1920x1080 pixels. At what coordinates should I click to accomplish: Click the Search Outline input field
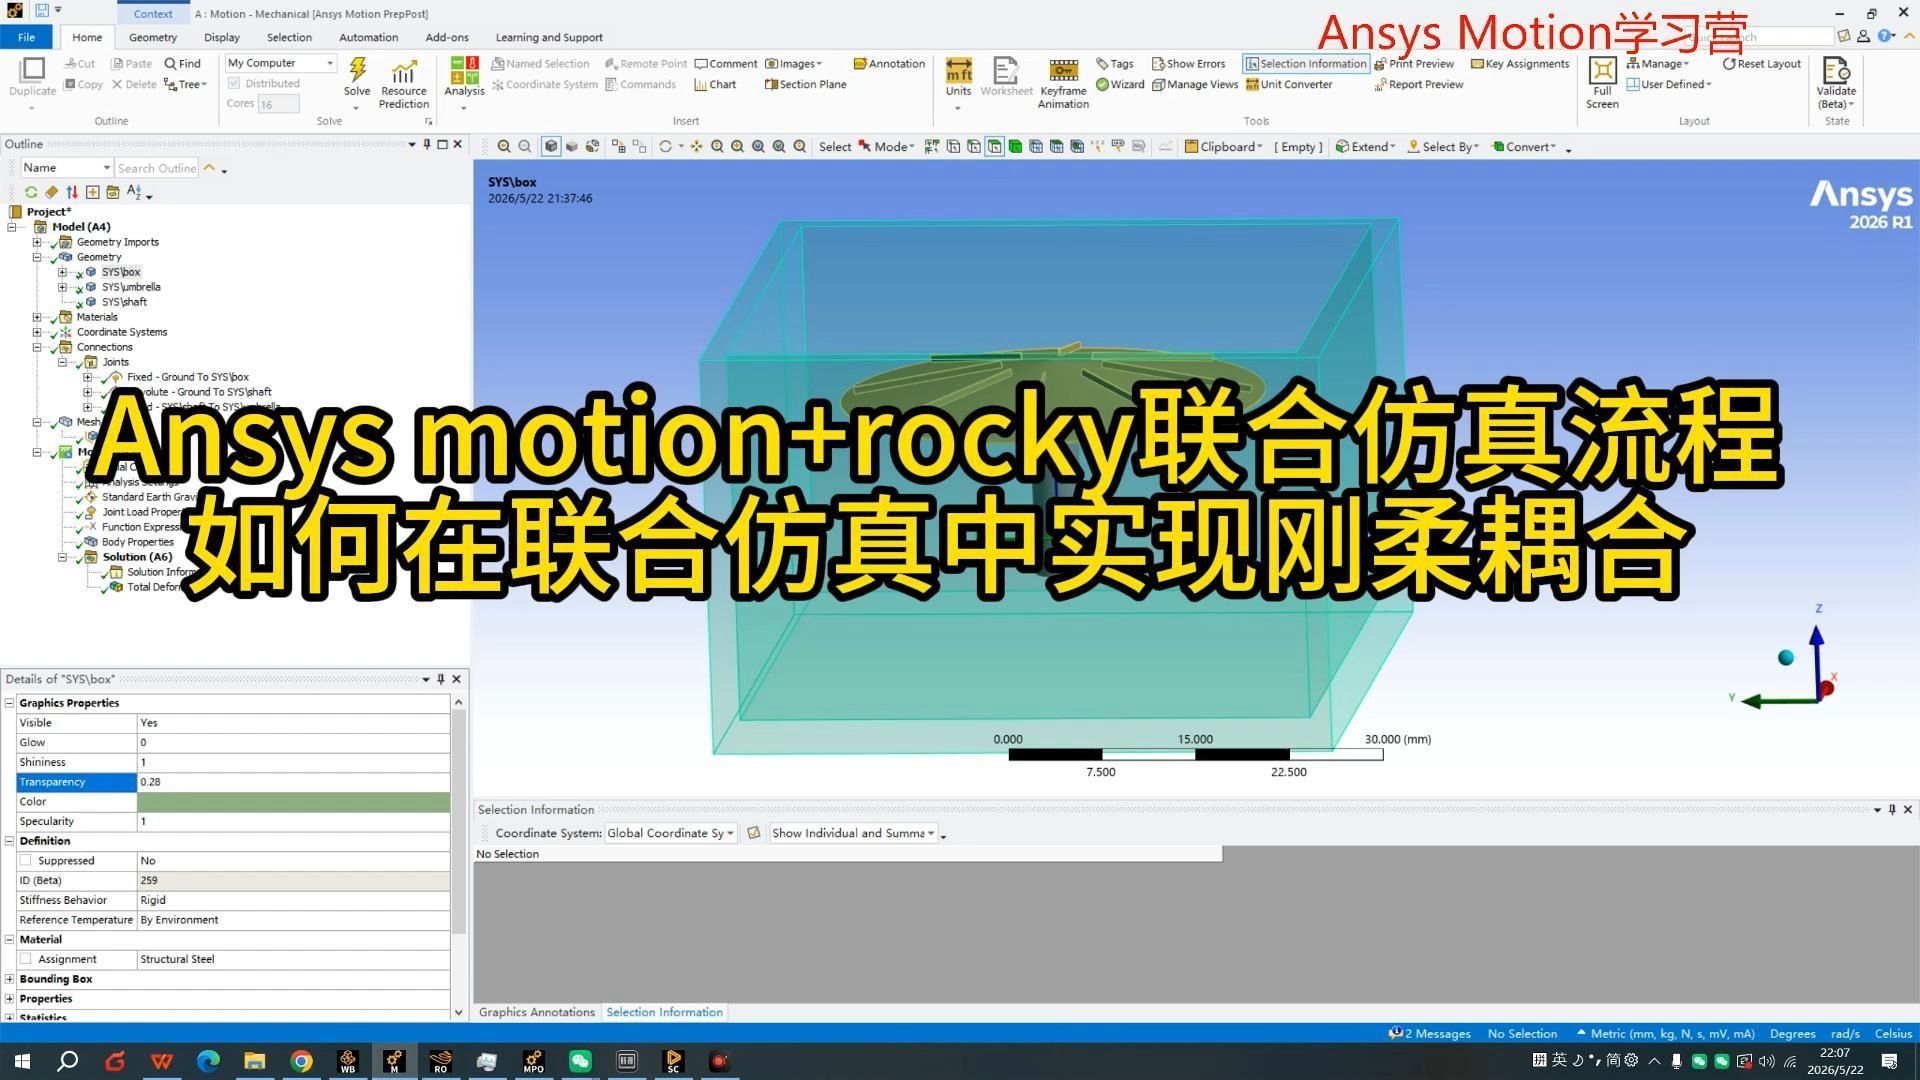[x=157, y=168]
